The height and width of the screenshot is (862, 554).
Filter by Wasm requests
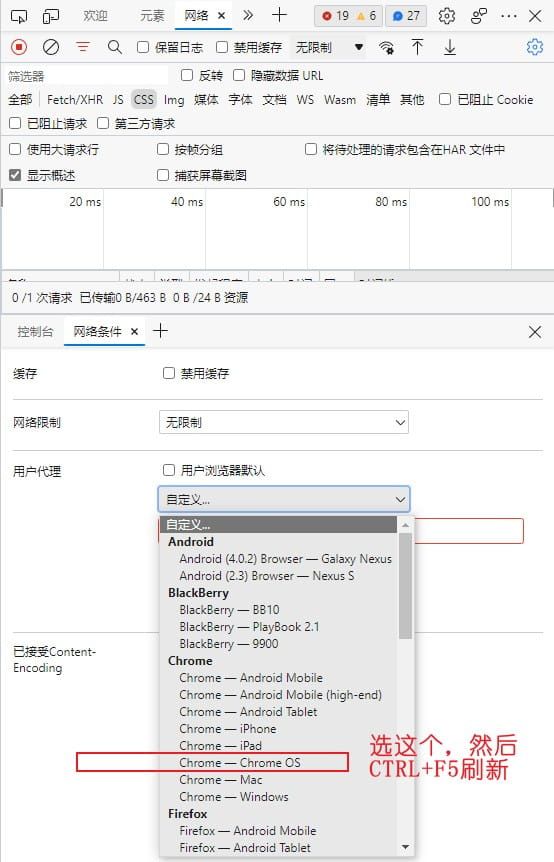pyautogui.click(x=340, y=100)
